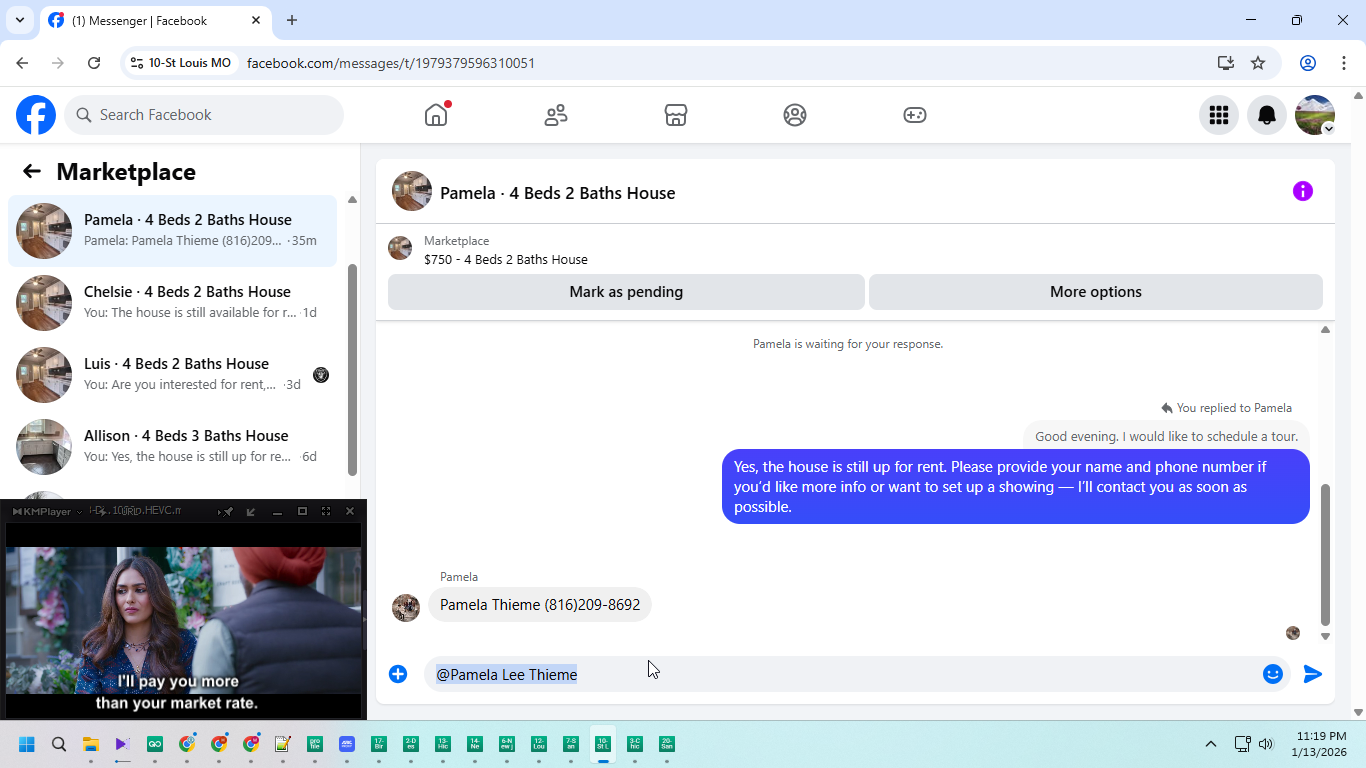Click chat scrollbar up arrow
Viewport: 1366px width, 768px height.
(x=1326, y=329)
